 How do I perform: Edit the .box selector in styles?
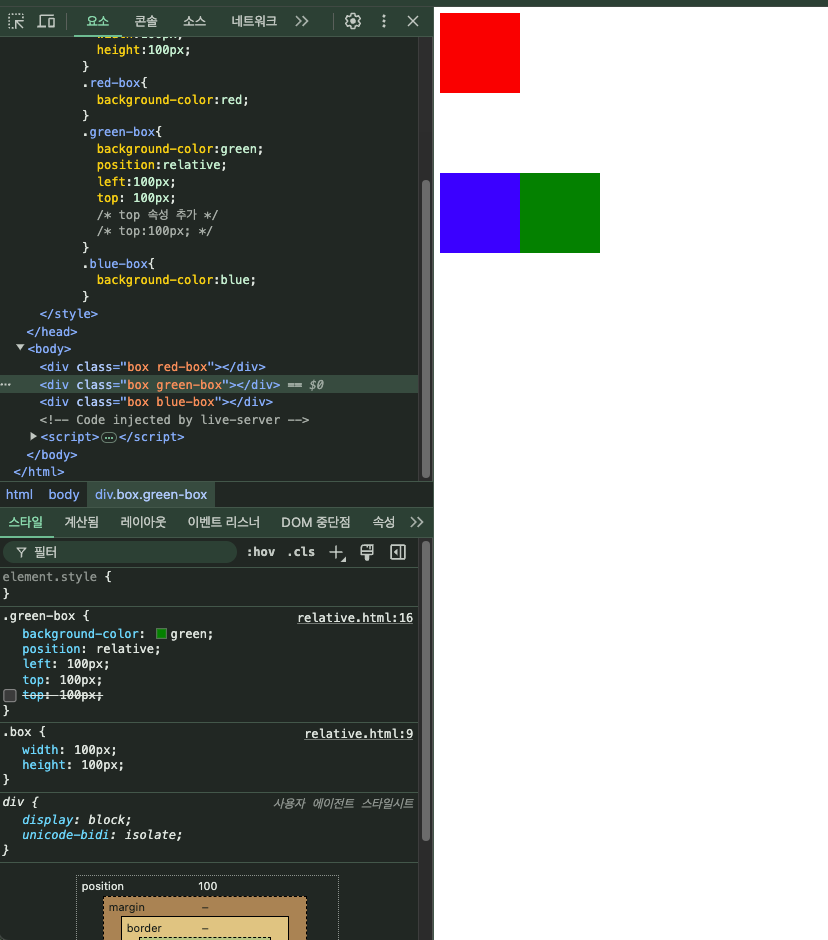[17, 732]
